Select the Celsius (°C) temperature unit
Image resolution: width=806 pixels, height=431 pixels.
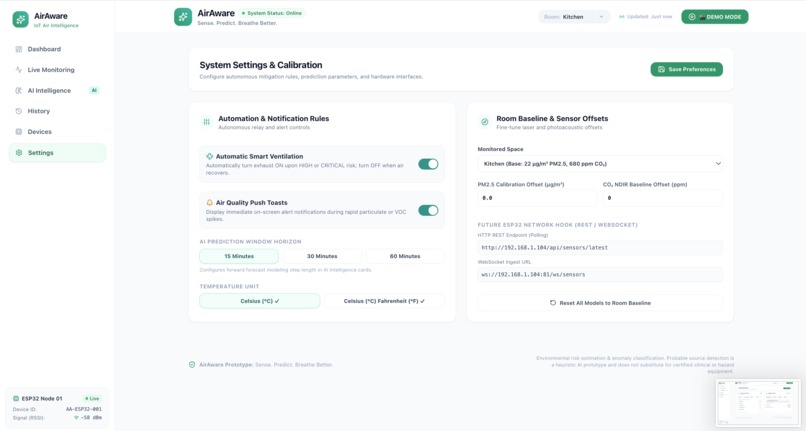(x=260, y=301)
